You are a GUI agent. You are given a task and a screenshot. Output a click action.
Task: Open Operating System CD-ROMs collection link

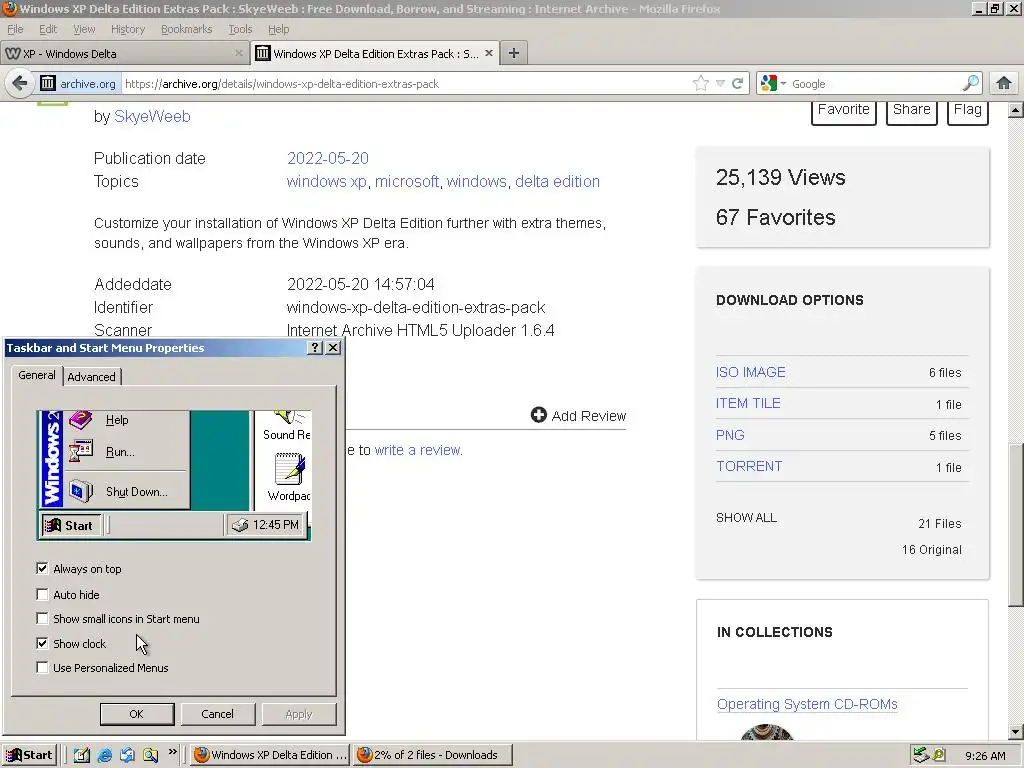[807, 704]
